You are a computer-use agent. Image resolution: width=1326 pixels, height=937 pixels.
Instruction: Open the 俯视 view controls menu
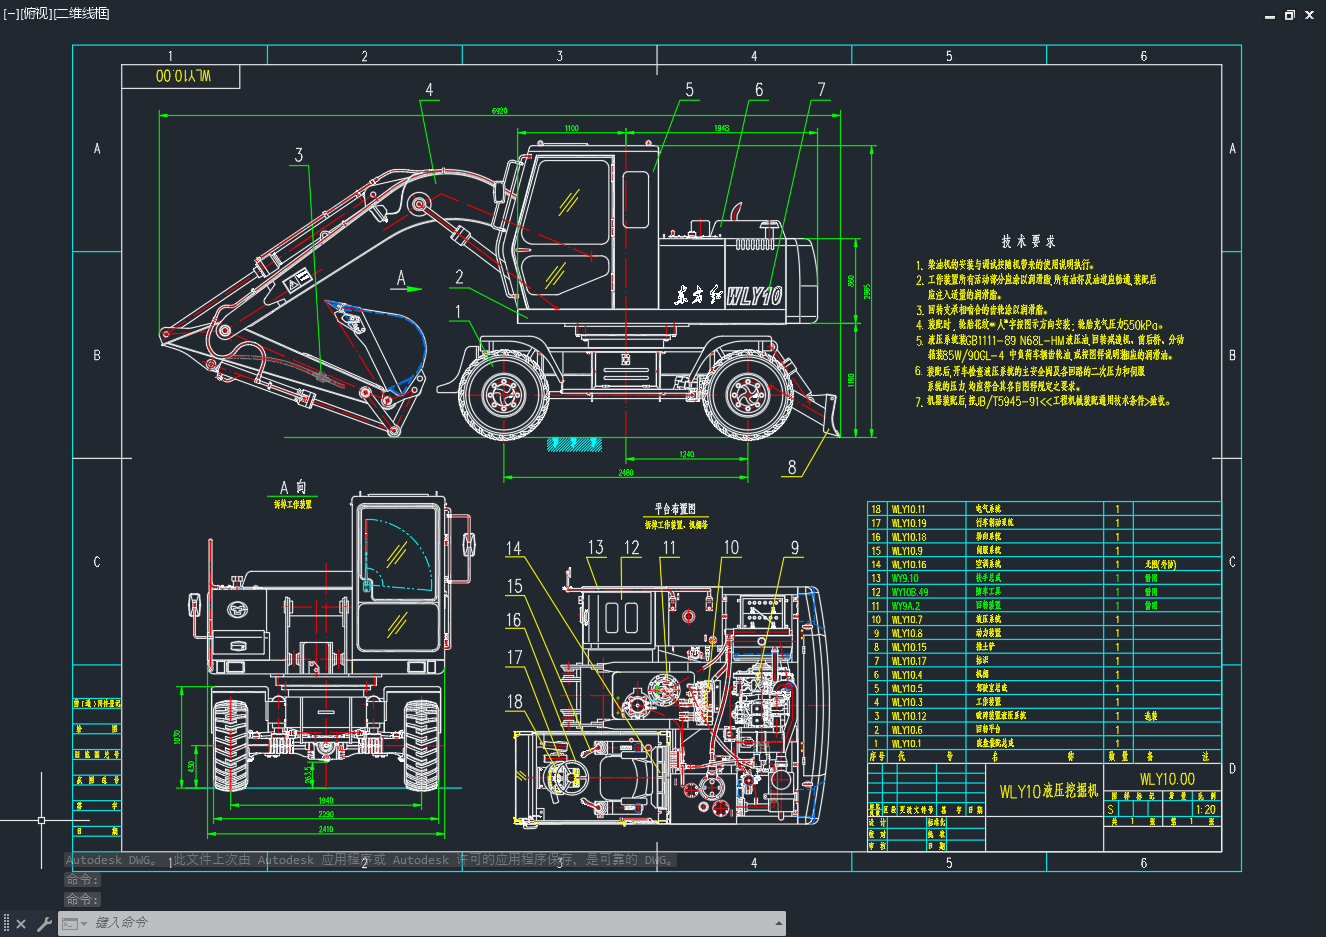35,13
